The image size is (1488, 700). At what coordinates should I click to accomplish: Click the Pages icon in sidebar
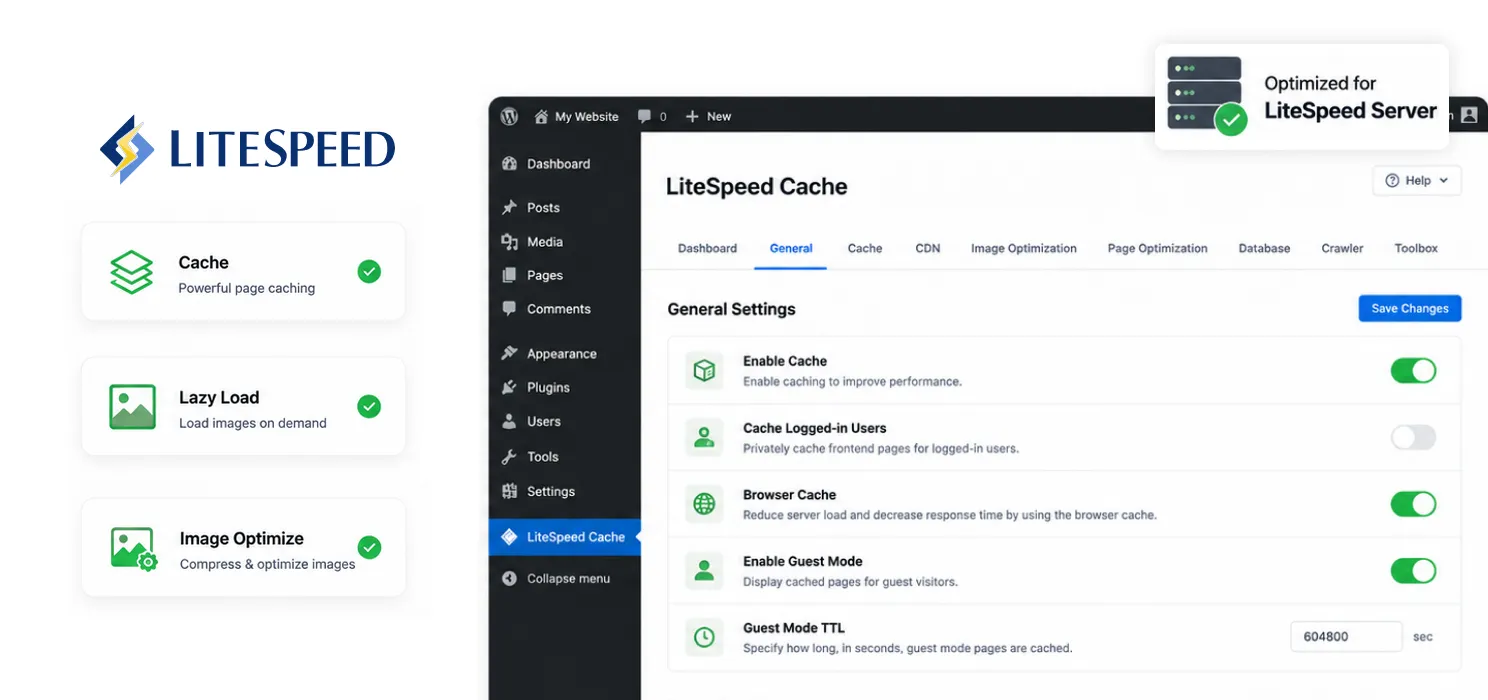(510, 275)
